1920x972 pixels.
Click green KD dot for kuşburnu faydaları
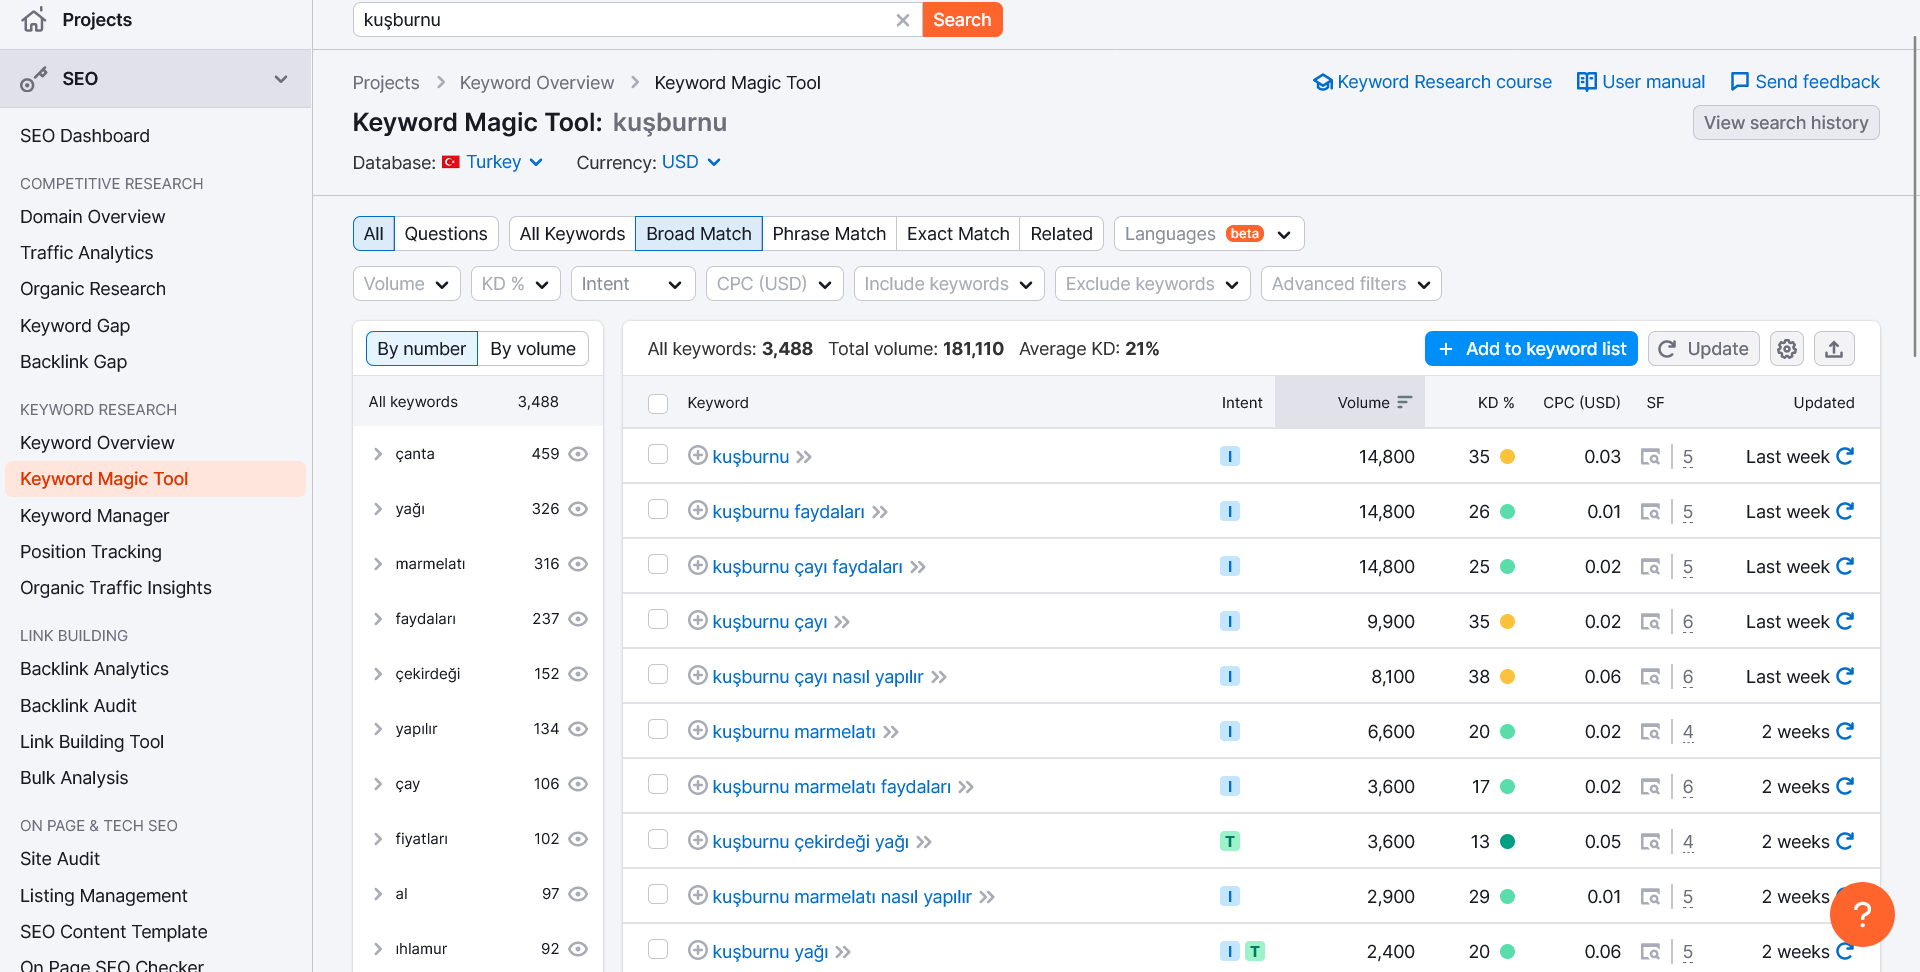point(1508,512)
